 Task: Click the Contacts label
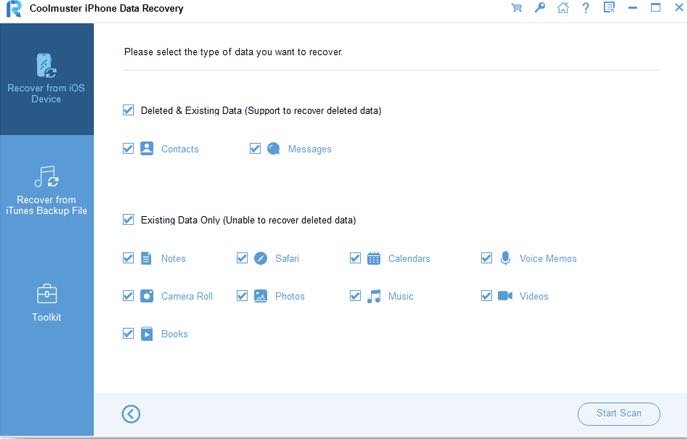point(180,149)
